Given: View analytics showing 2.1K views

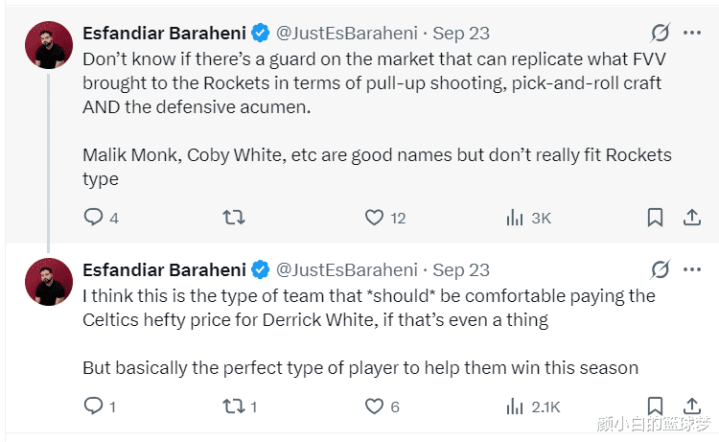Looking at the screenshot, I should pyautogui.click(x=516, y=406).
